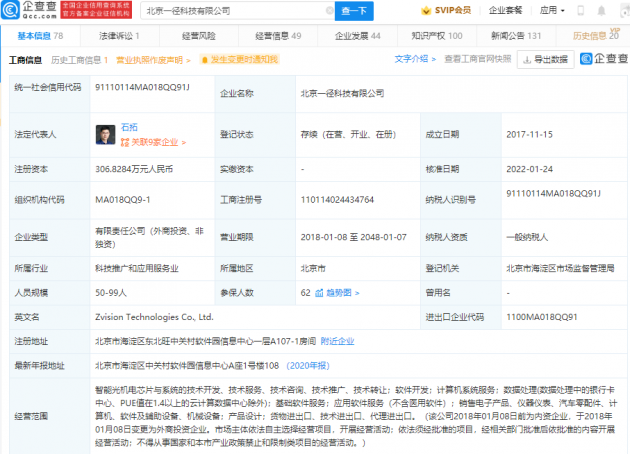Click the 导出数据 download icon button
This screenshot has width=630, height=454.
[x=546, y=59]
